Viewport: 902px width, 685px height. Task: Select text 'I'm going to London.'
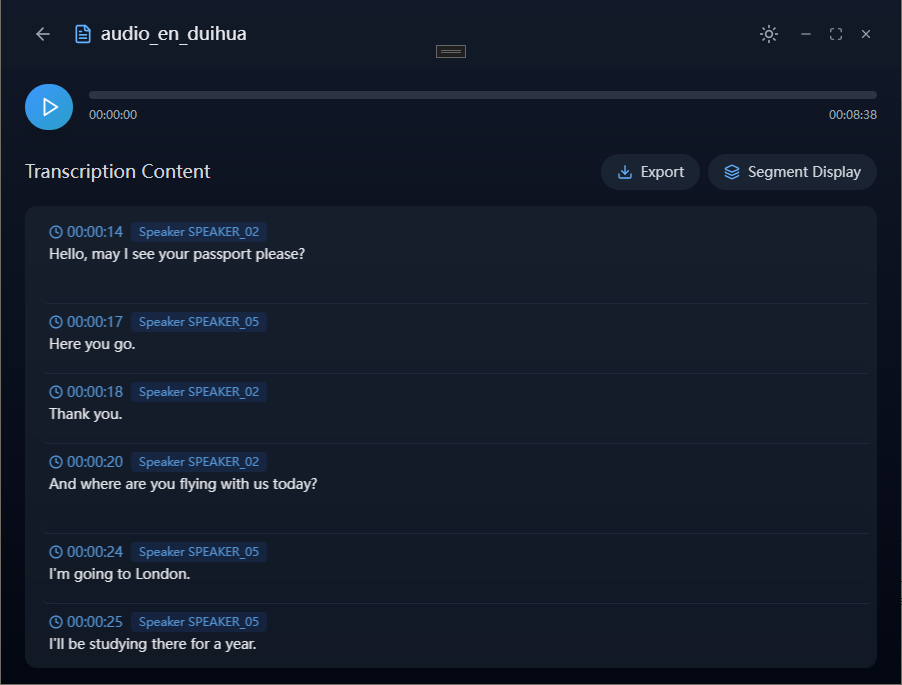tap(120, 574)
